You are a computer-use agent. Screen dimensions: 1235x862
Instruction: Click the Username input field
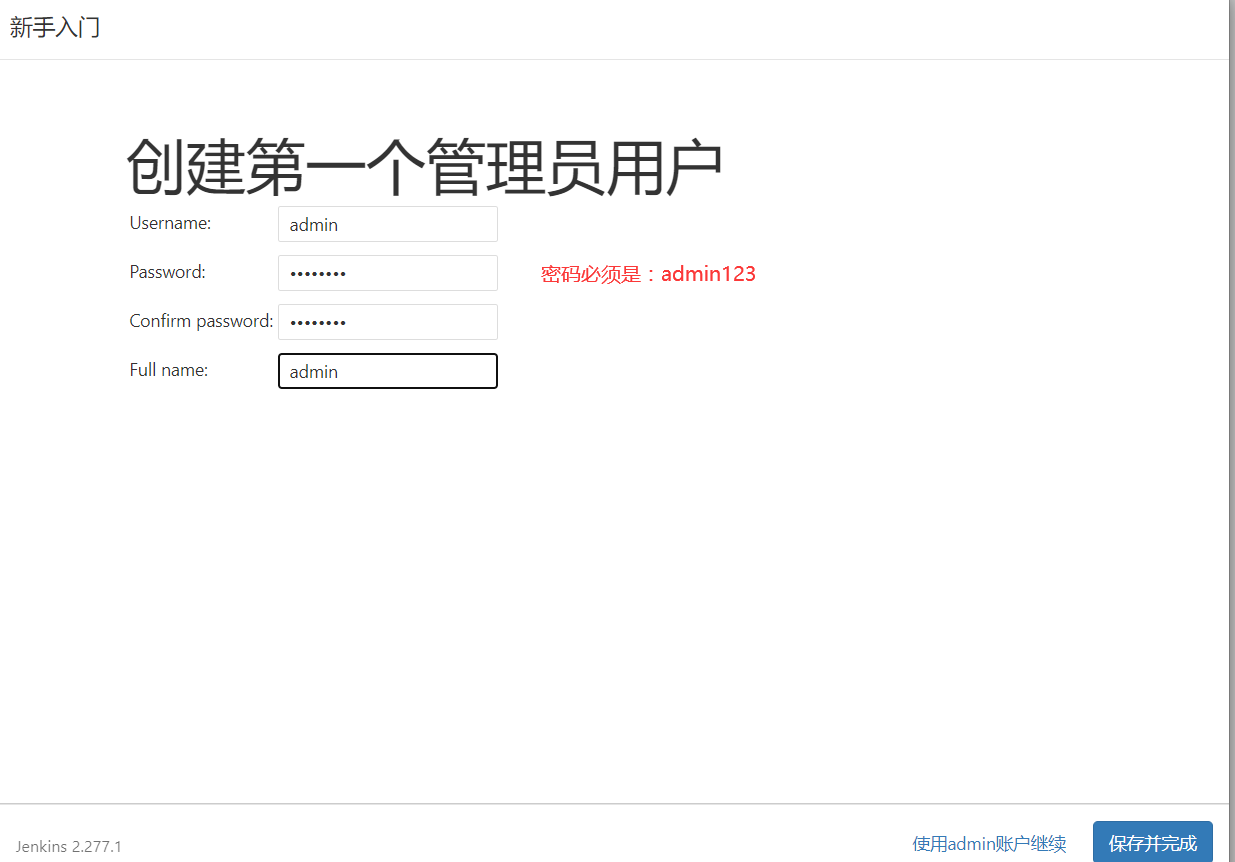coord(388,224)
